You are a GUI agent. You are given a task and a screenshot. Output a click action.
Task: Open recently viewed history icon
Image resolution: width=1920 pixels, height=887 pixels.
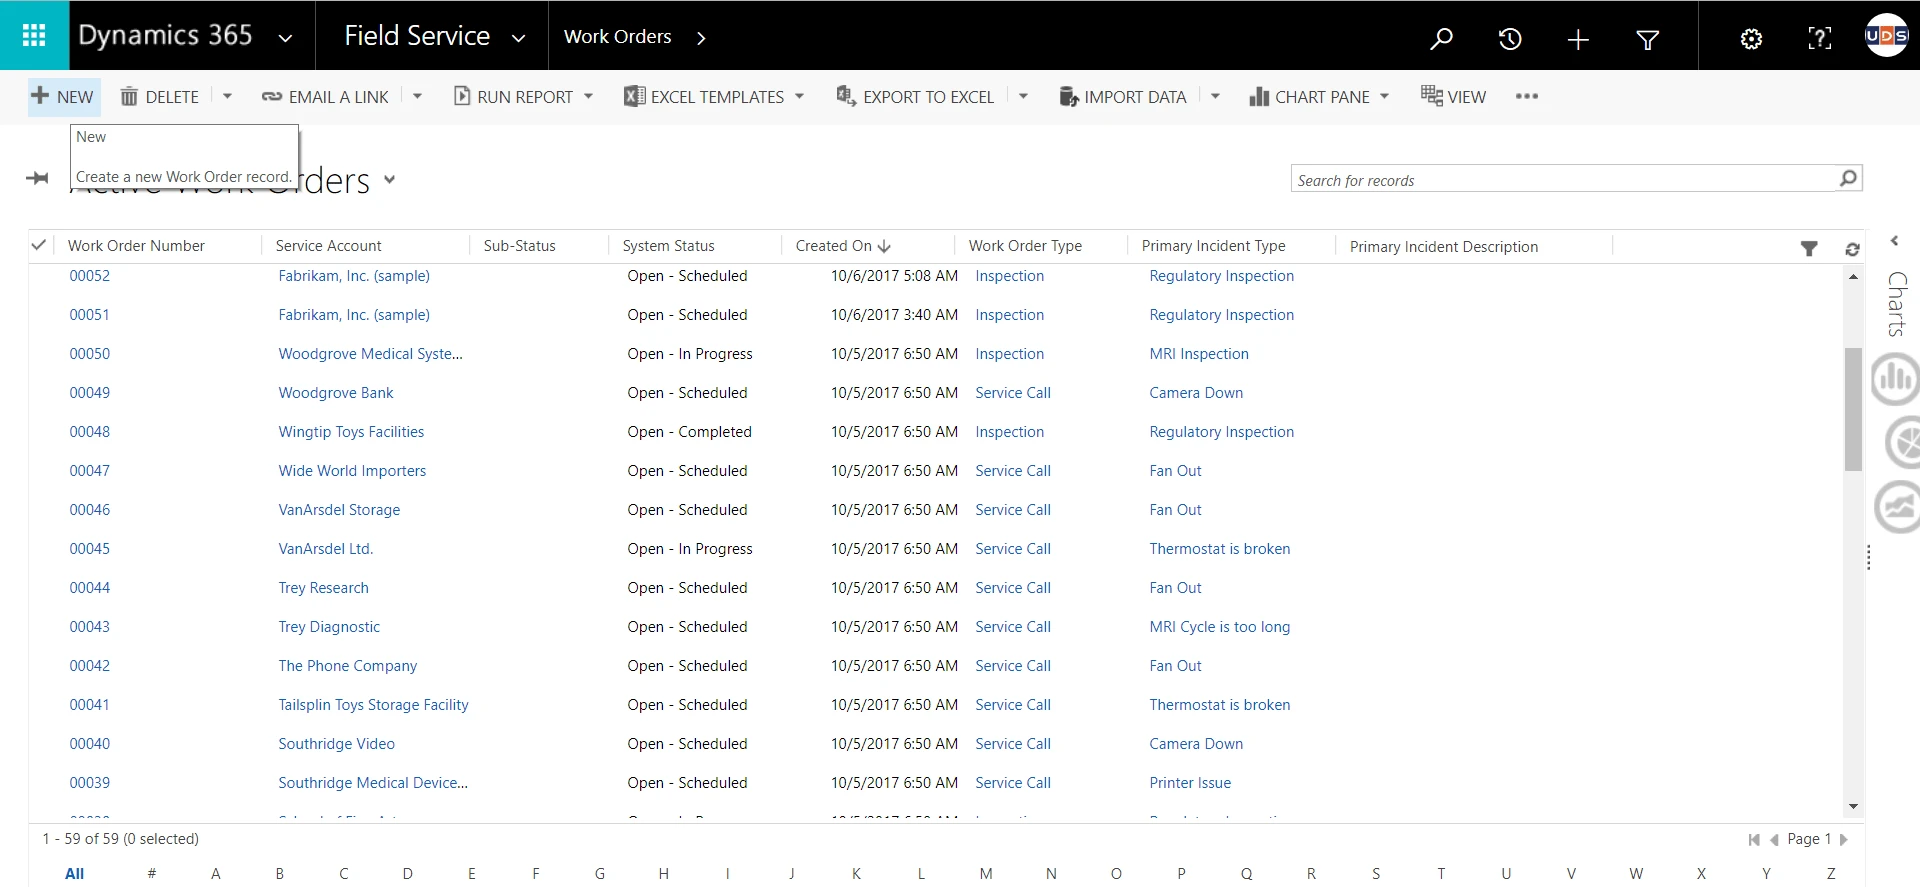[x=1510, y=39]
